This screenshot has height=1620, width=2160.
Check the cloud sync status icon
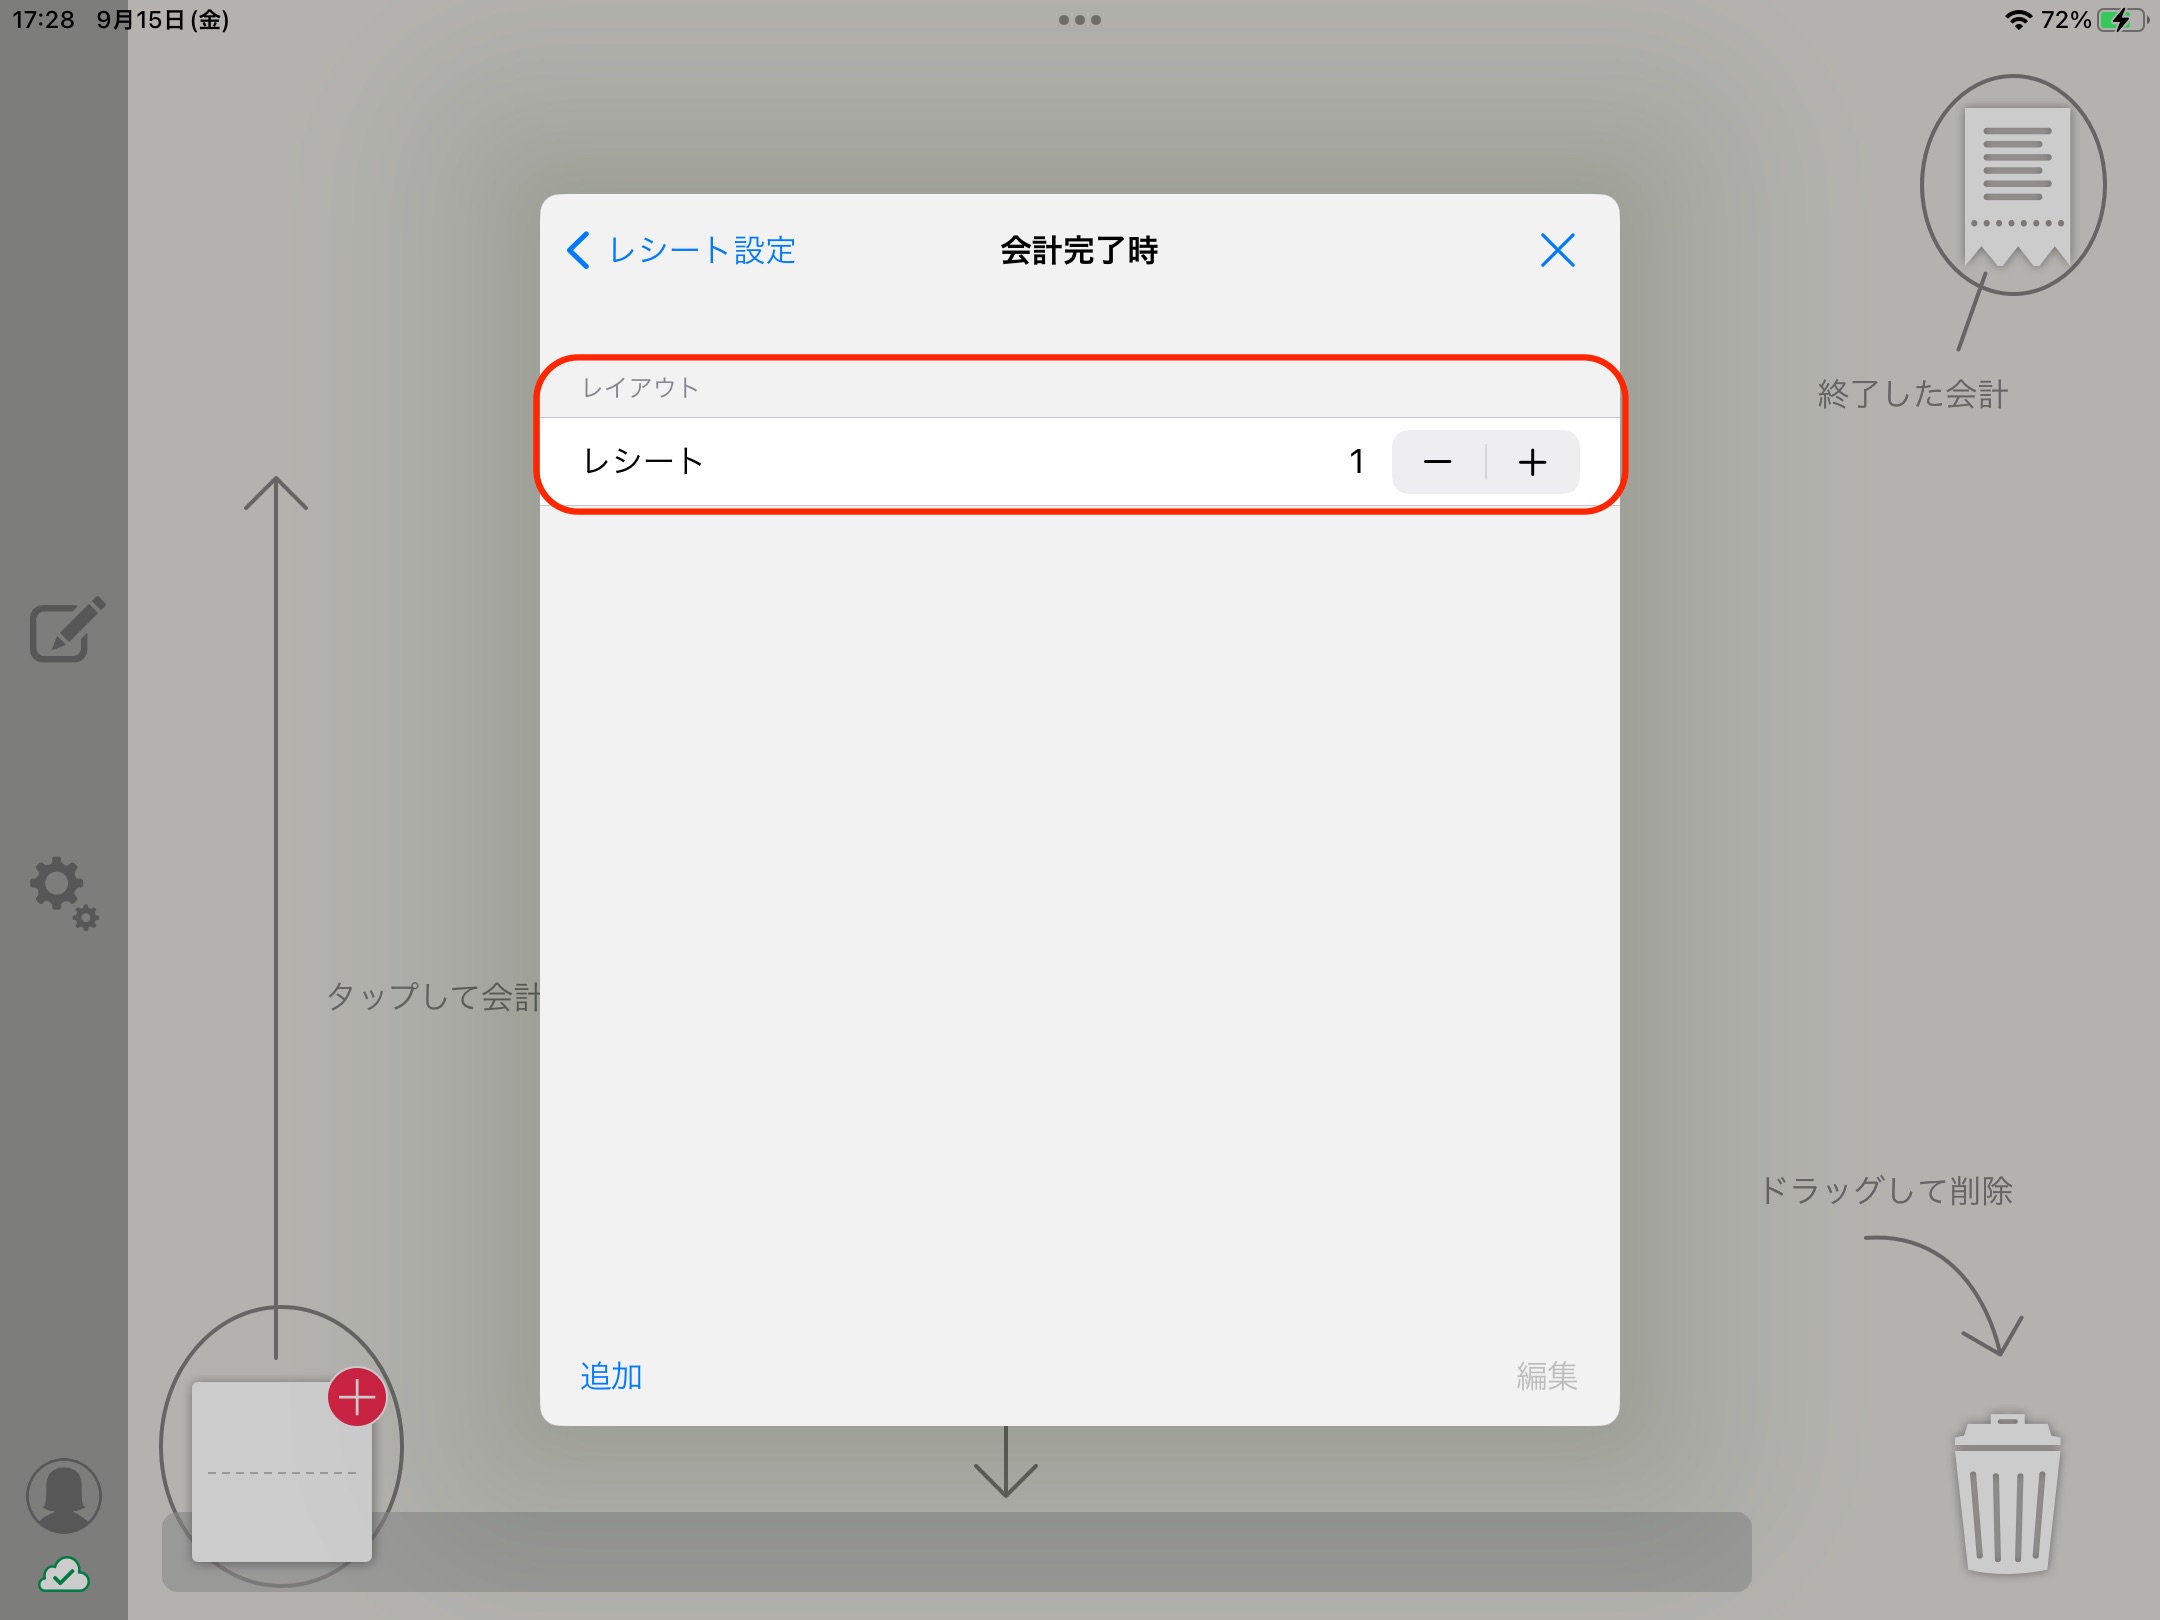click(64, 1574)
